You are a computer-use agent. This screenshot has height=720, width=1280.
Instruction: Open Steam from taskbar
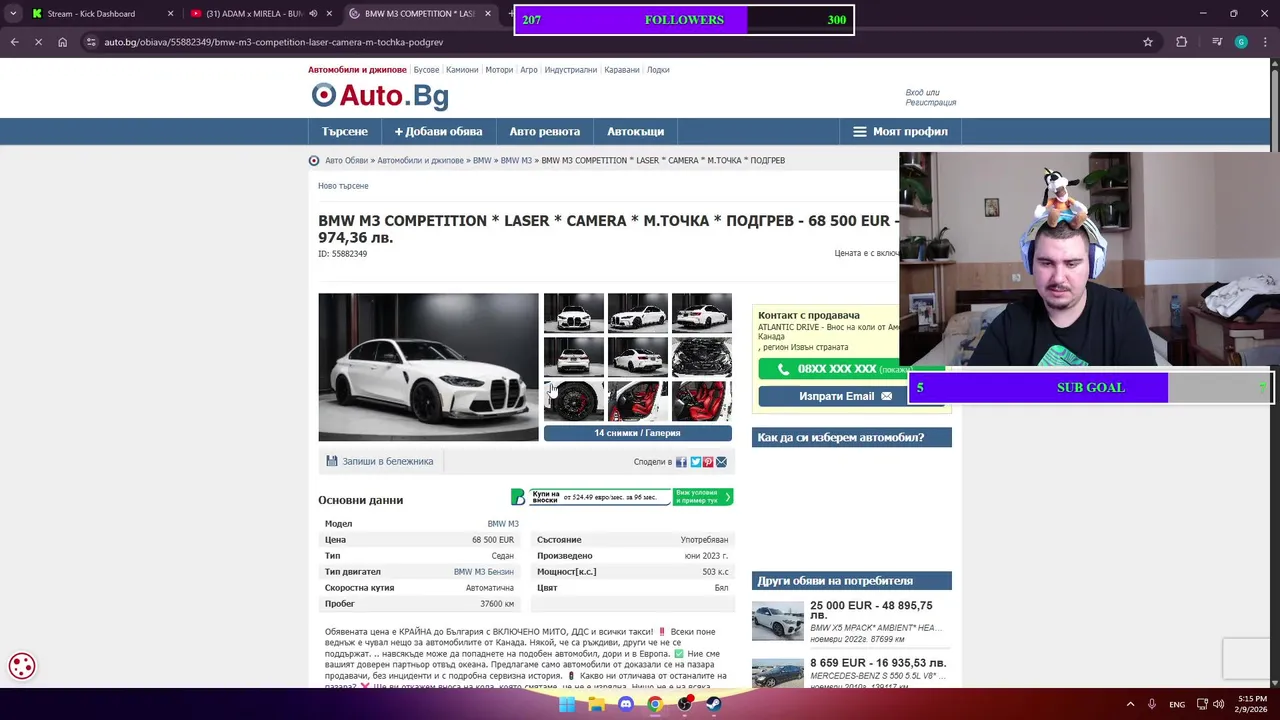714,704
